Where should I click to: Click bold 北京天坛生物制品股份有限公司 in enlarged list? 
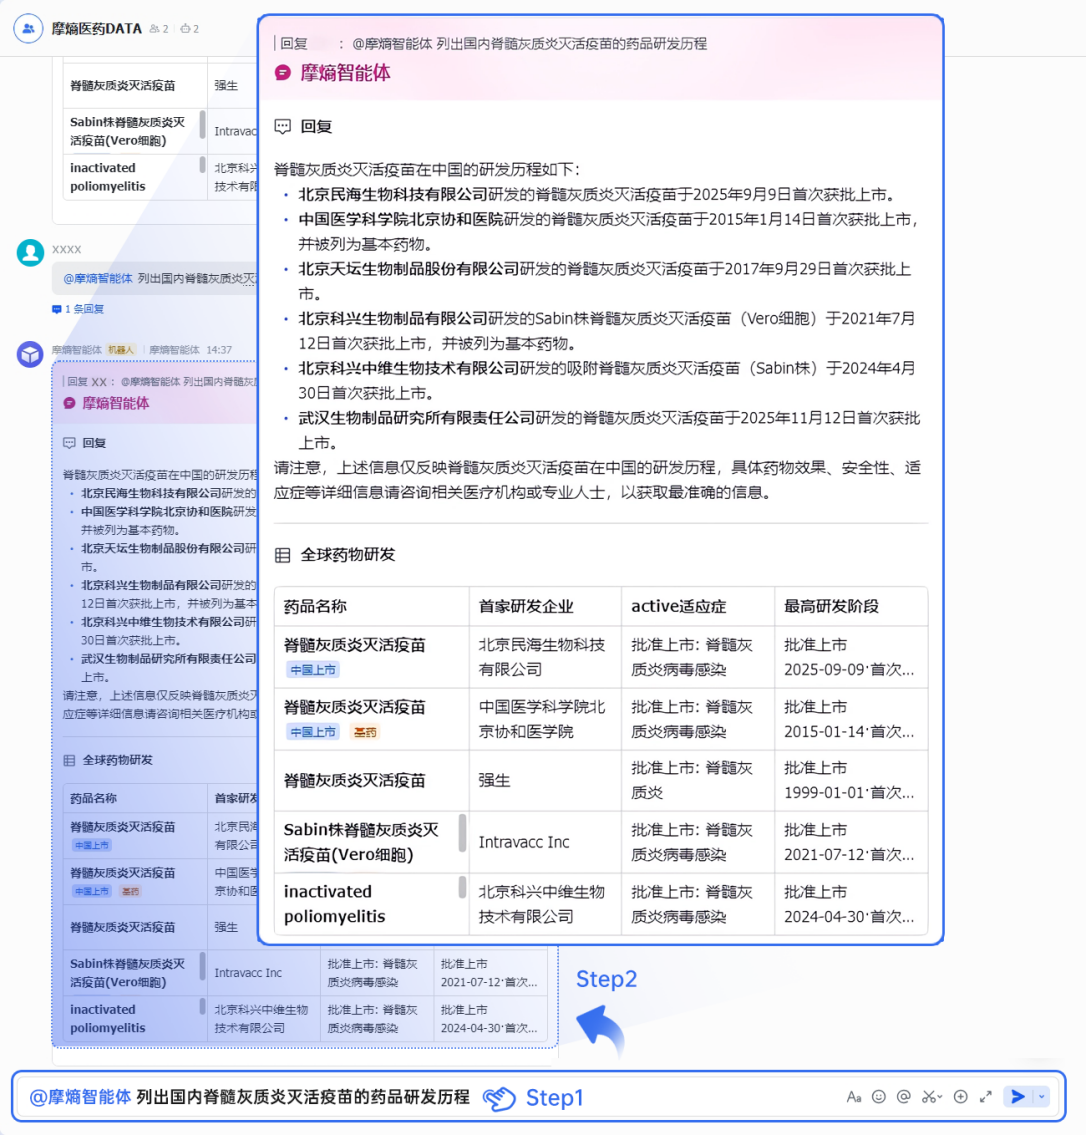click(x=408, y=269)
